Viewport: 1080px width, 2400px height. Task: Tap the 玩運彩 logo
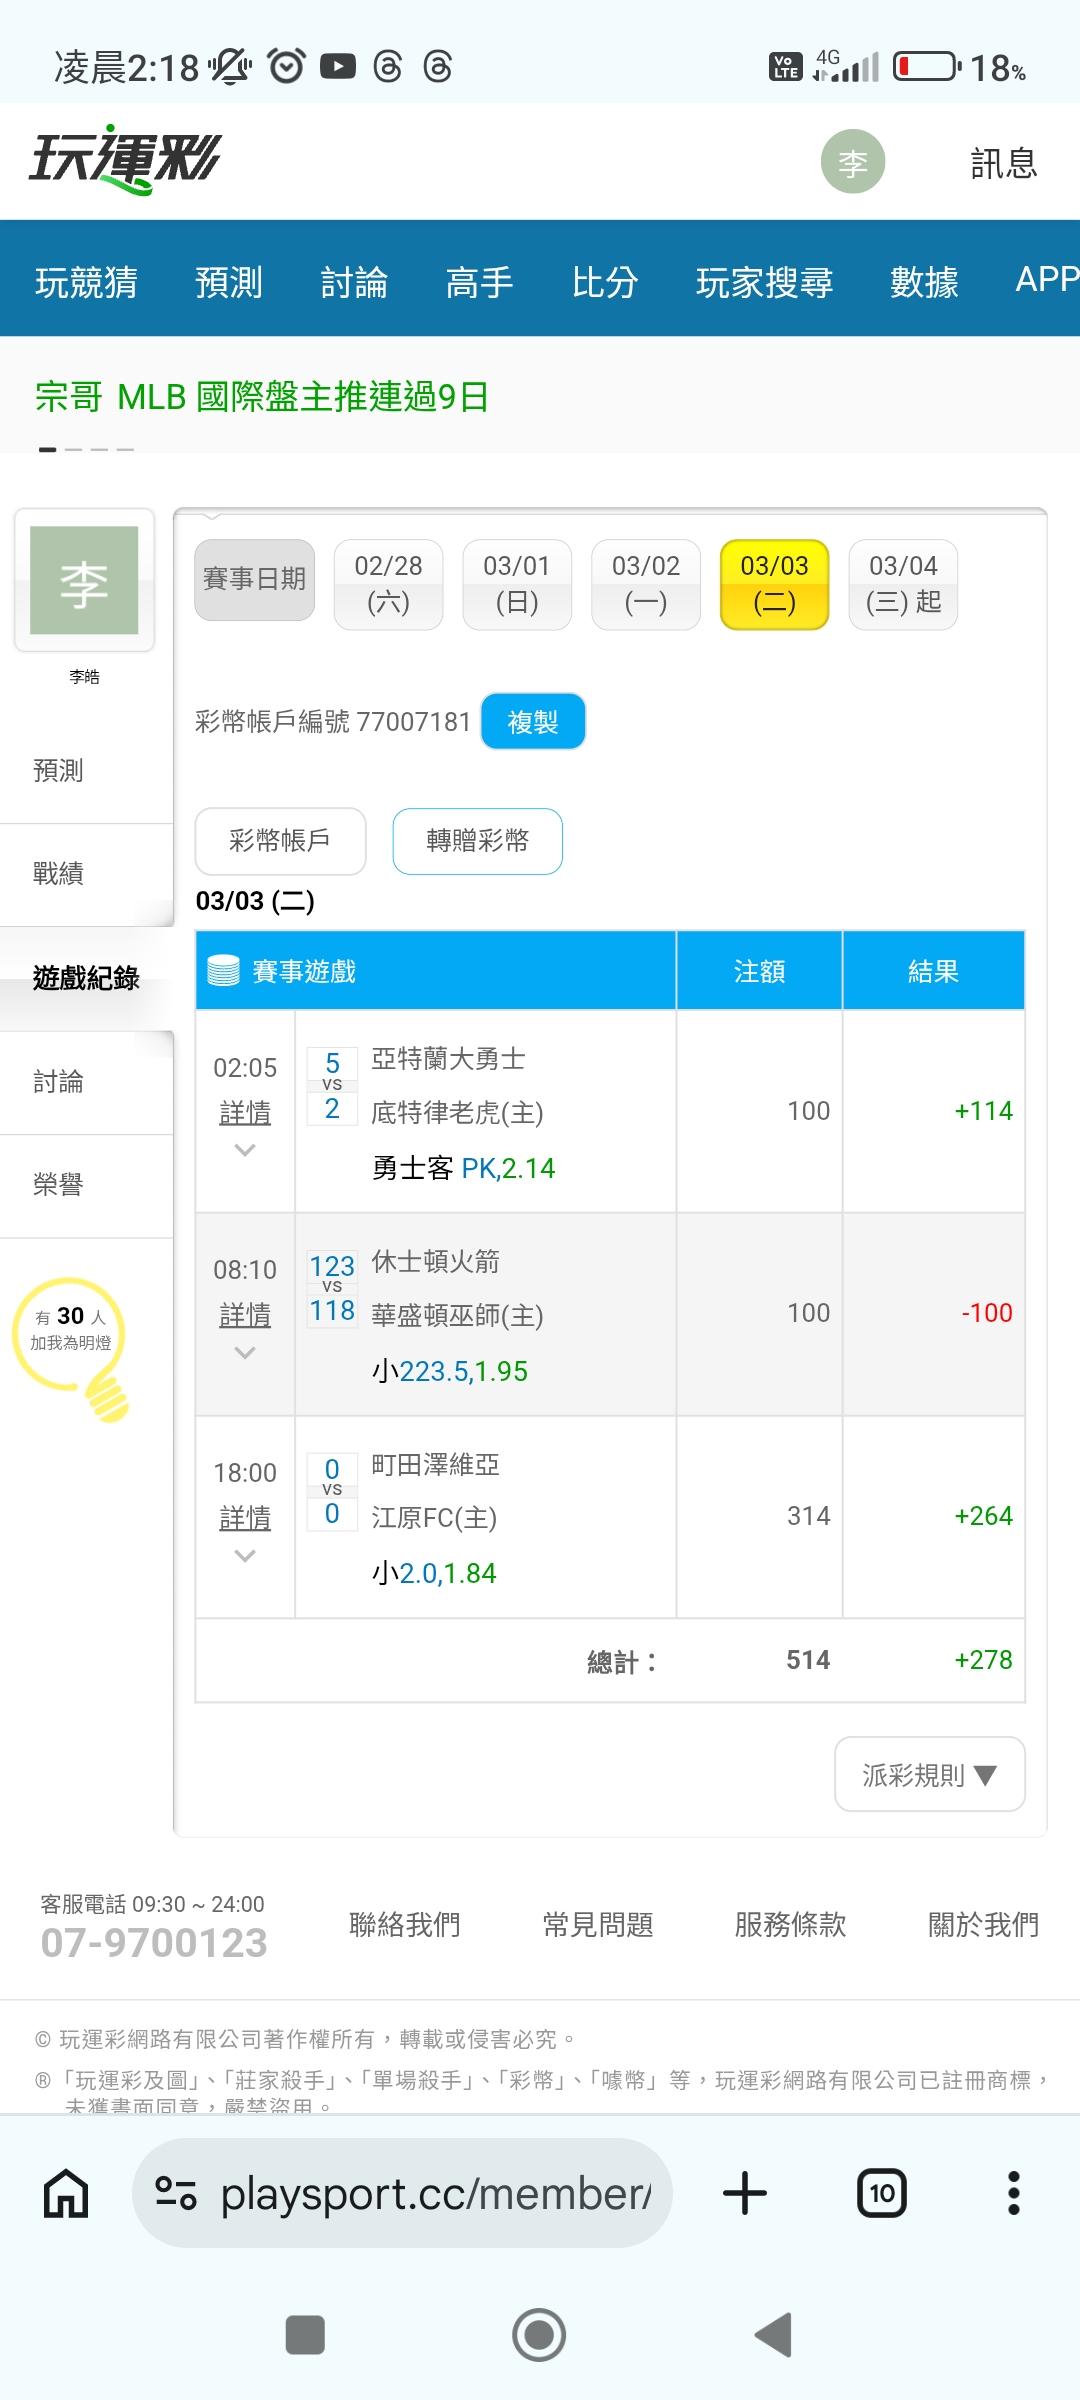125,160
